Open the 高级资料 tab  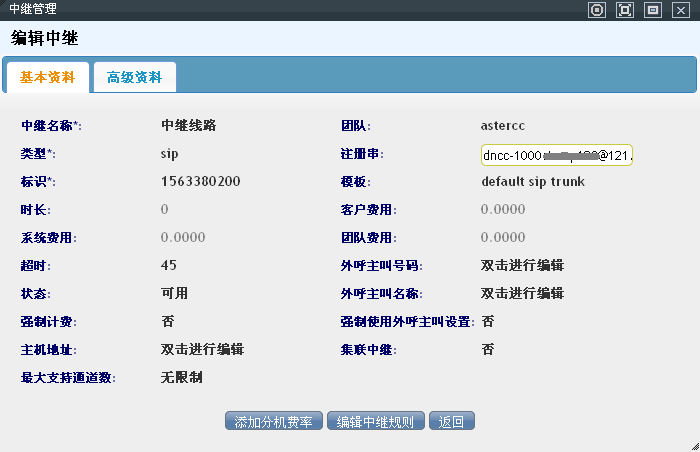pyautogui.click(x=134, y=77)
